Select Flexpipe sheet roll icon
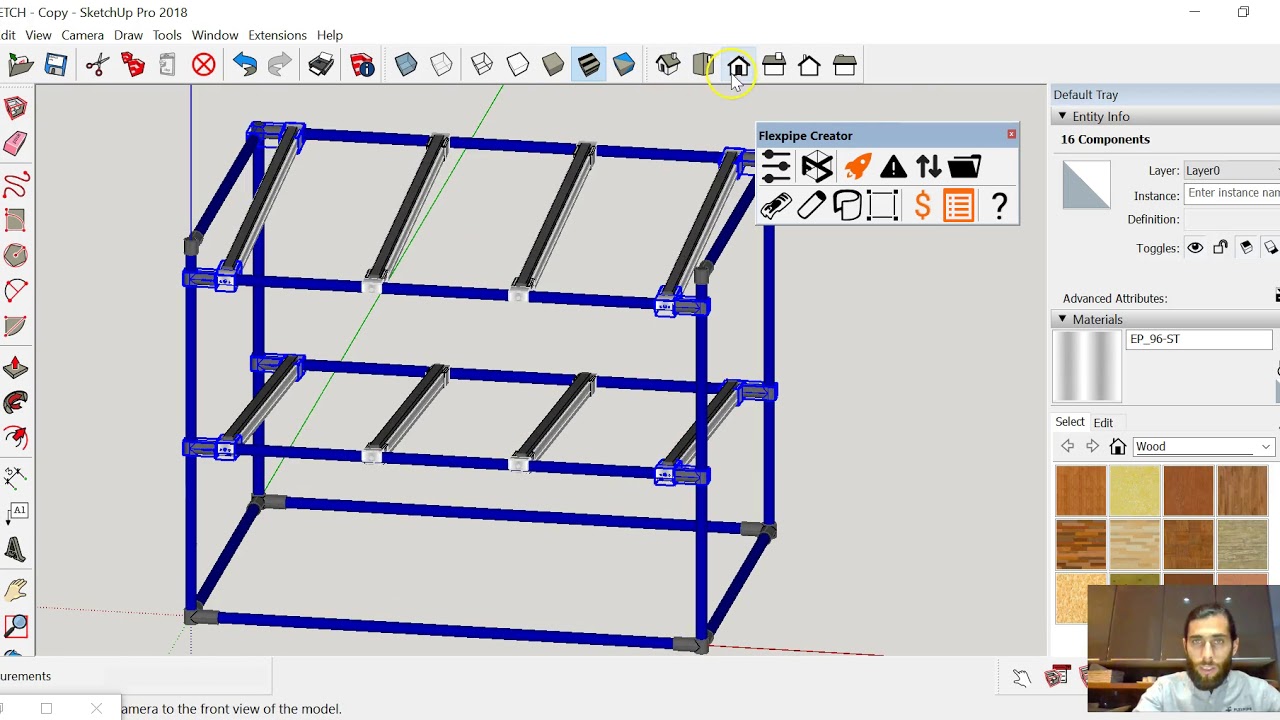The image size is (1280, 720). tap(847, 207)
